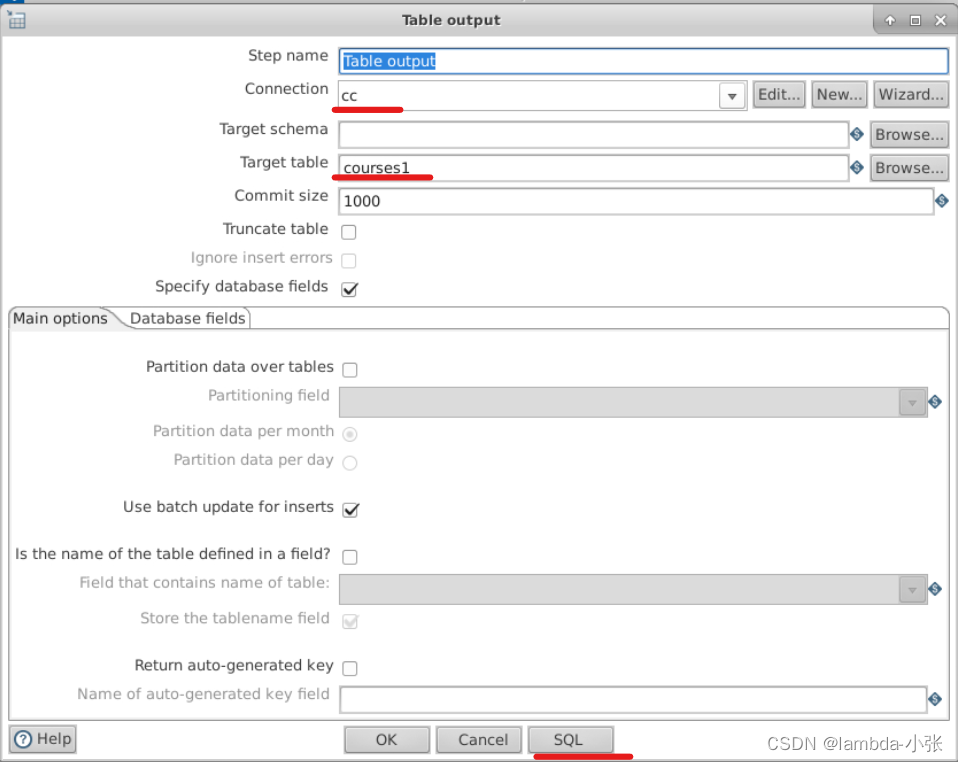Click variable icon beside table name field dropdown
The width and height of the screenshot is (958, 762).
[935, 588]
